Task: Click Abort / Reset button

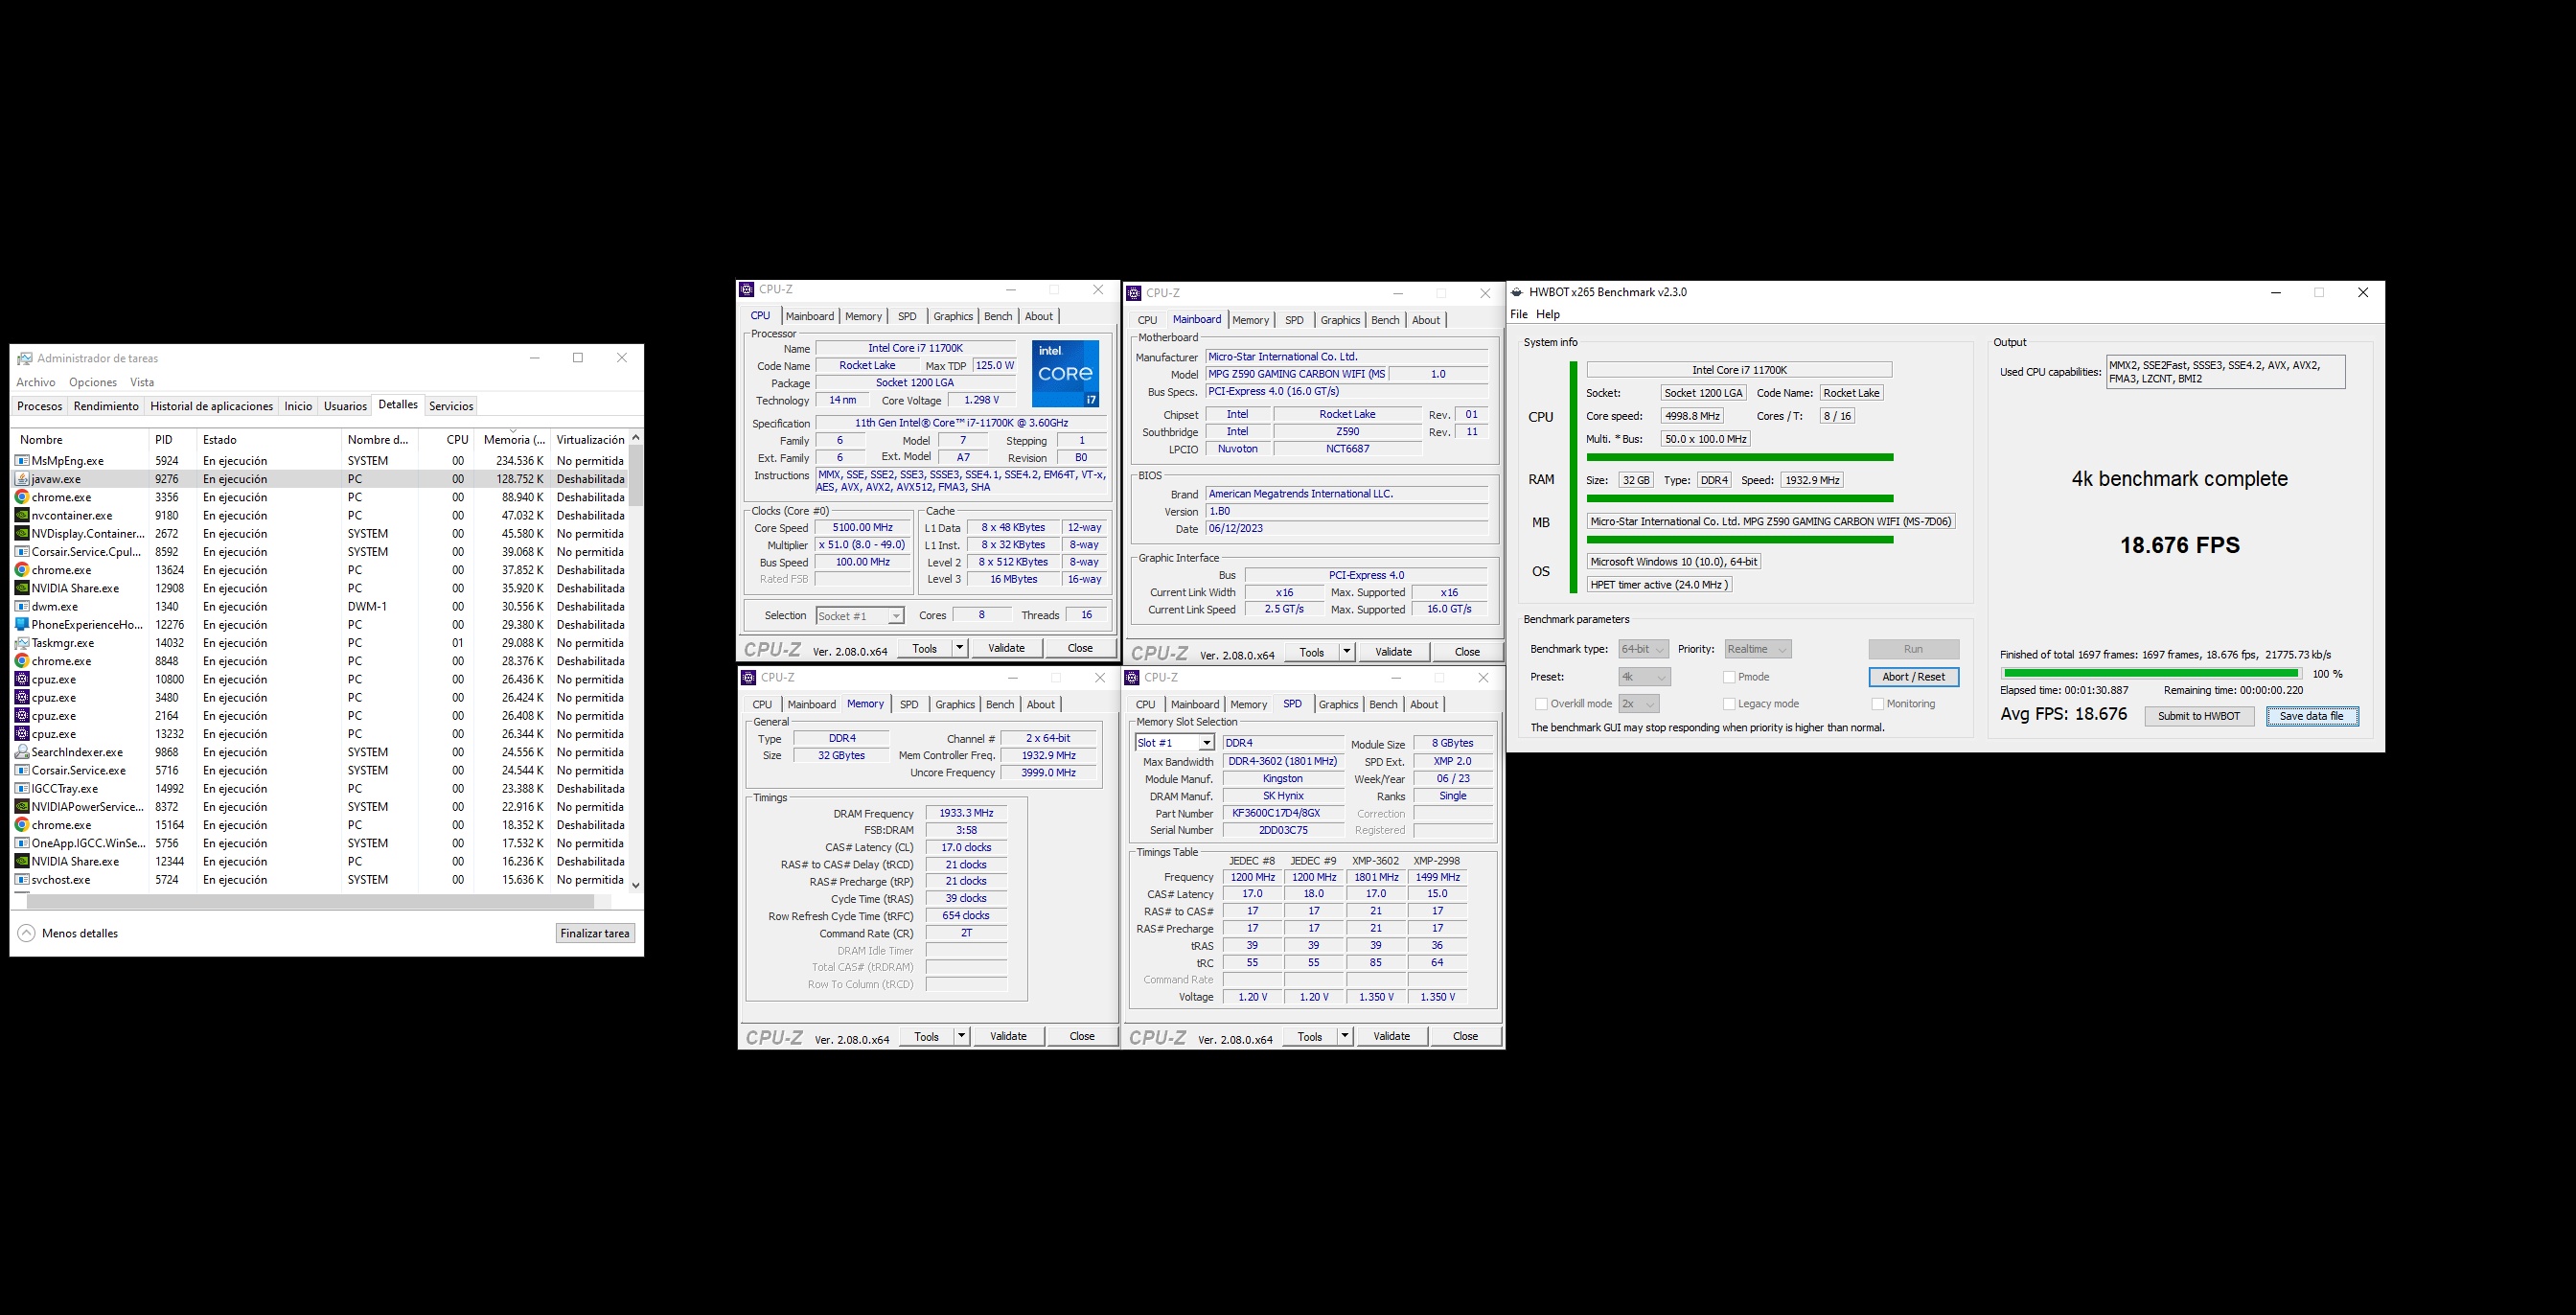Action: click(1913, 677)
